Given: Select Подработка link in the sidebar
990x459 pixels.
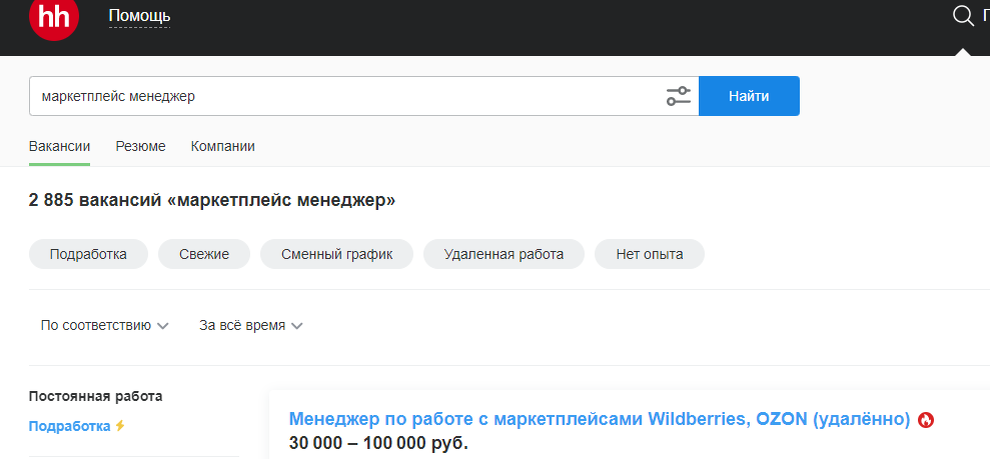Looking at the screenshot, I should click(x=69, y=426).
